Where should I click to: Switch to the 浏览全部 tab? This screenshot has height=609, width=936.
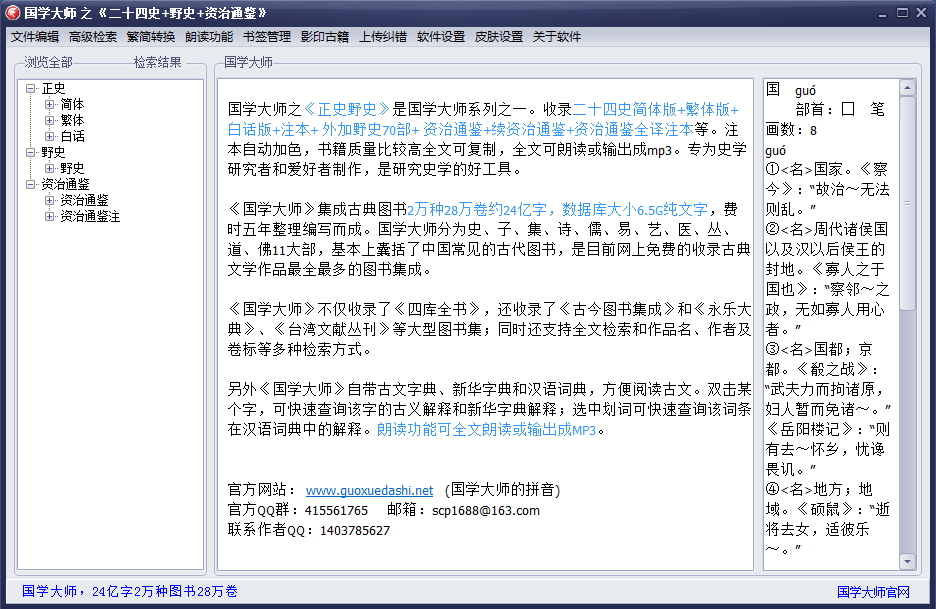[49, 63]
